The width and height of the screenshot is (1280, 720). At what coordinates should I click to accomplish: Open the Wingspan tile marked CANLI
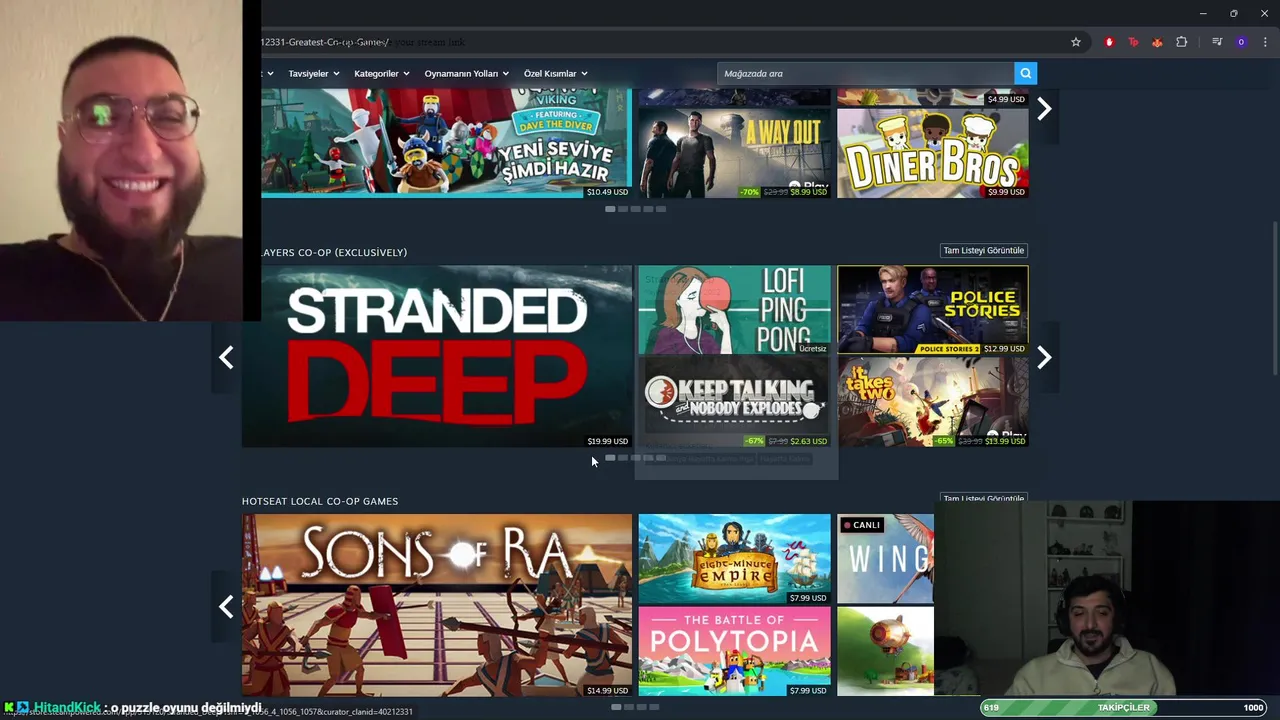[885, 558]
